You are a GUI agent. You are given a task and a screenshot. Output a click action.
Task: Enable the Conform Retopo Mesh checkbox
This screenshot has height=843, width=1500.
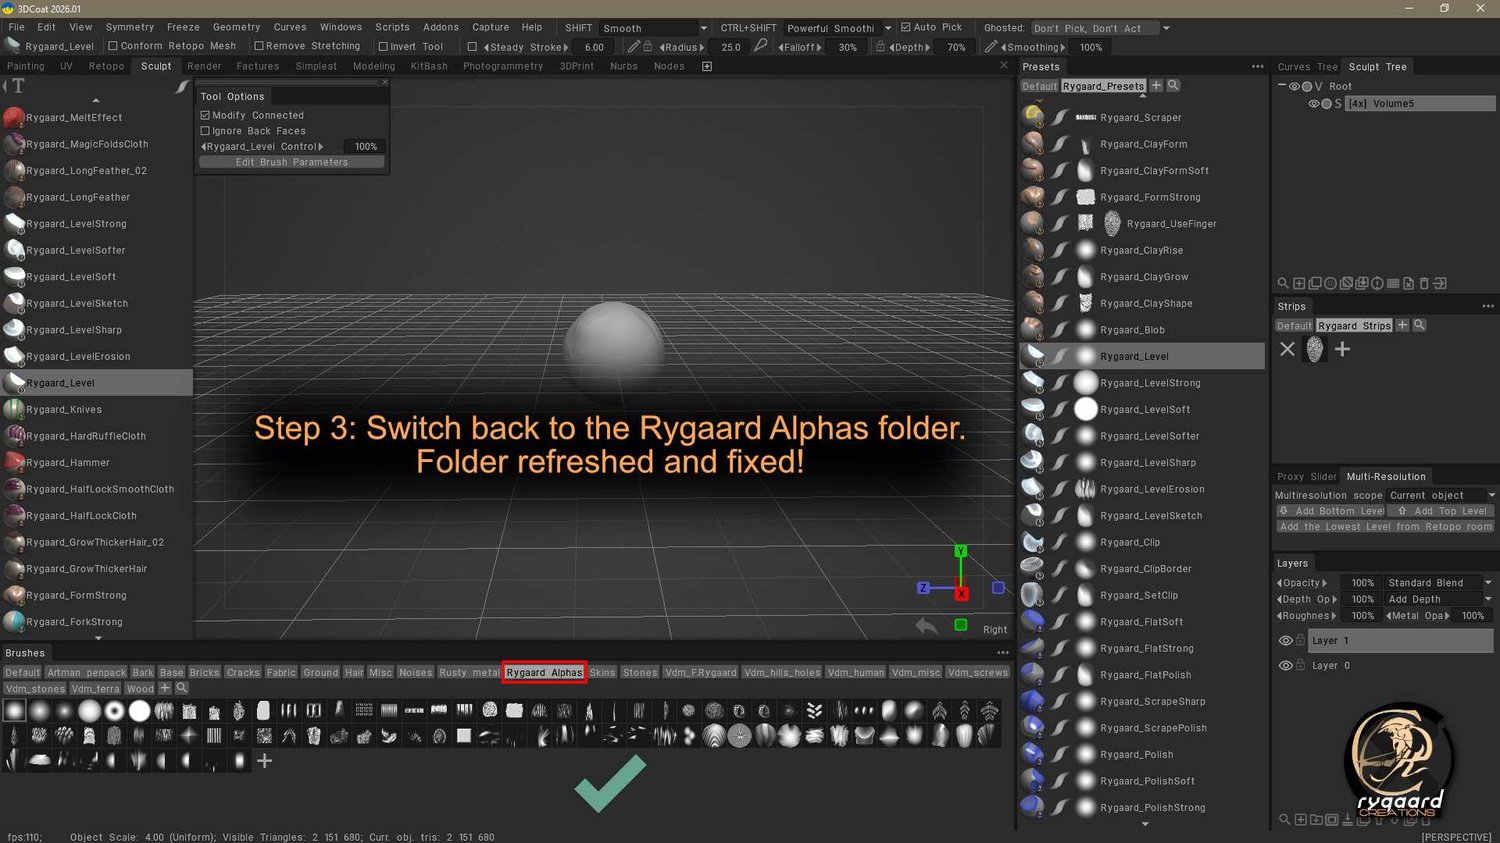[113, 46]
